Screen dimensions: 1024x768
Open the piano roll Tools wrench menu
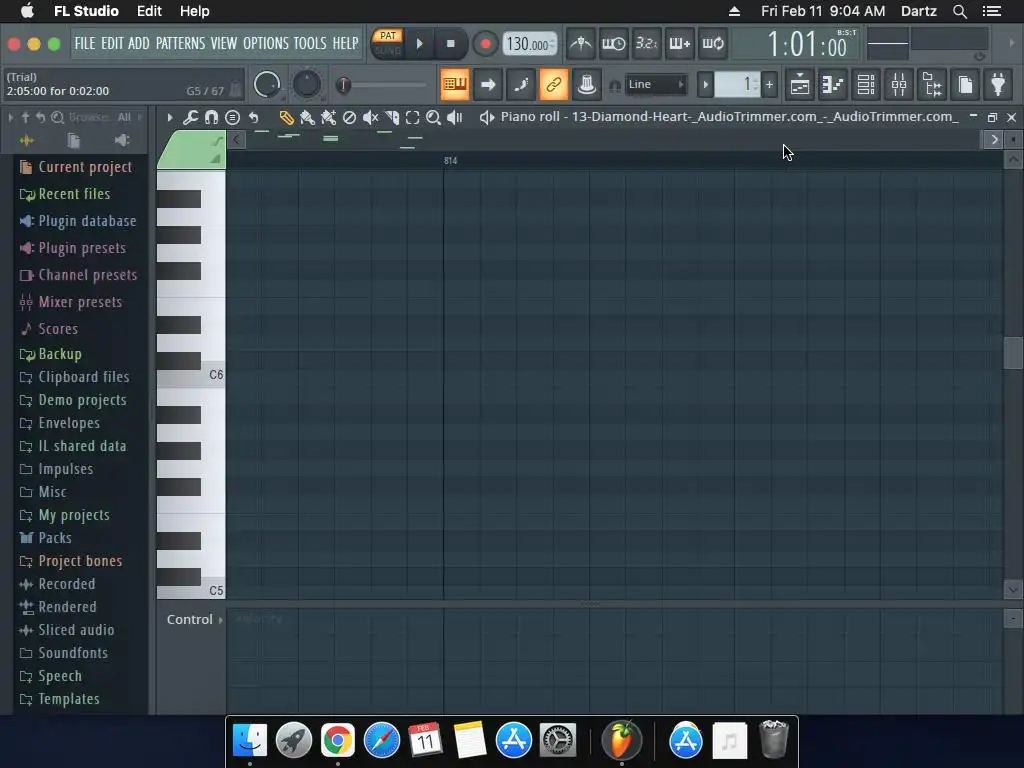(x=190, y=118)
